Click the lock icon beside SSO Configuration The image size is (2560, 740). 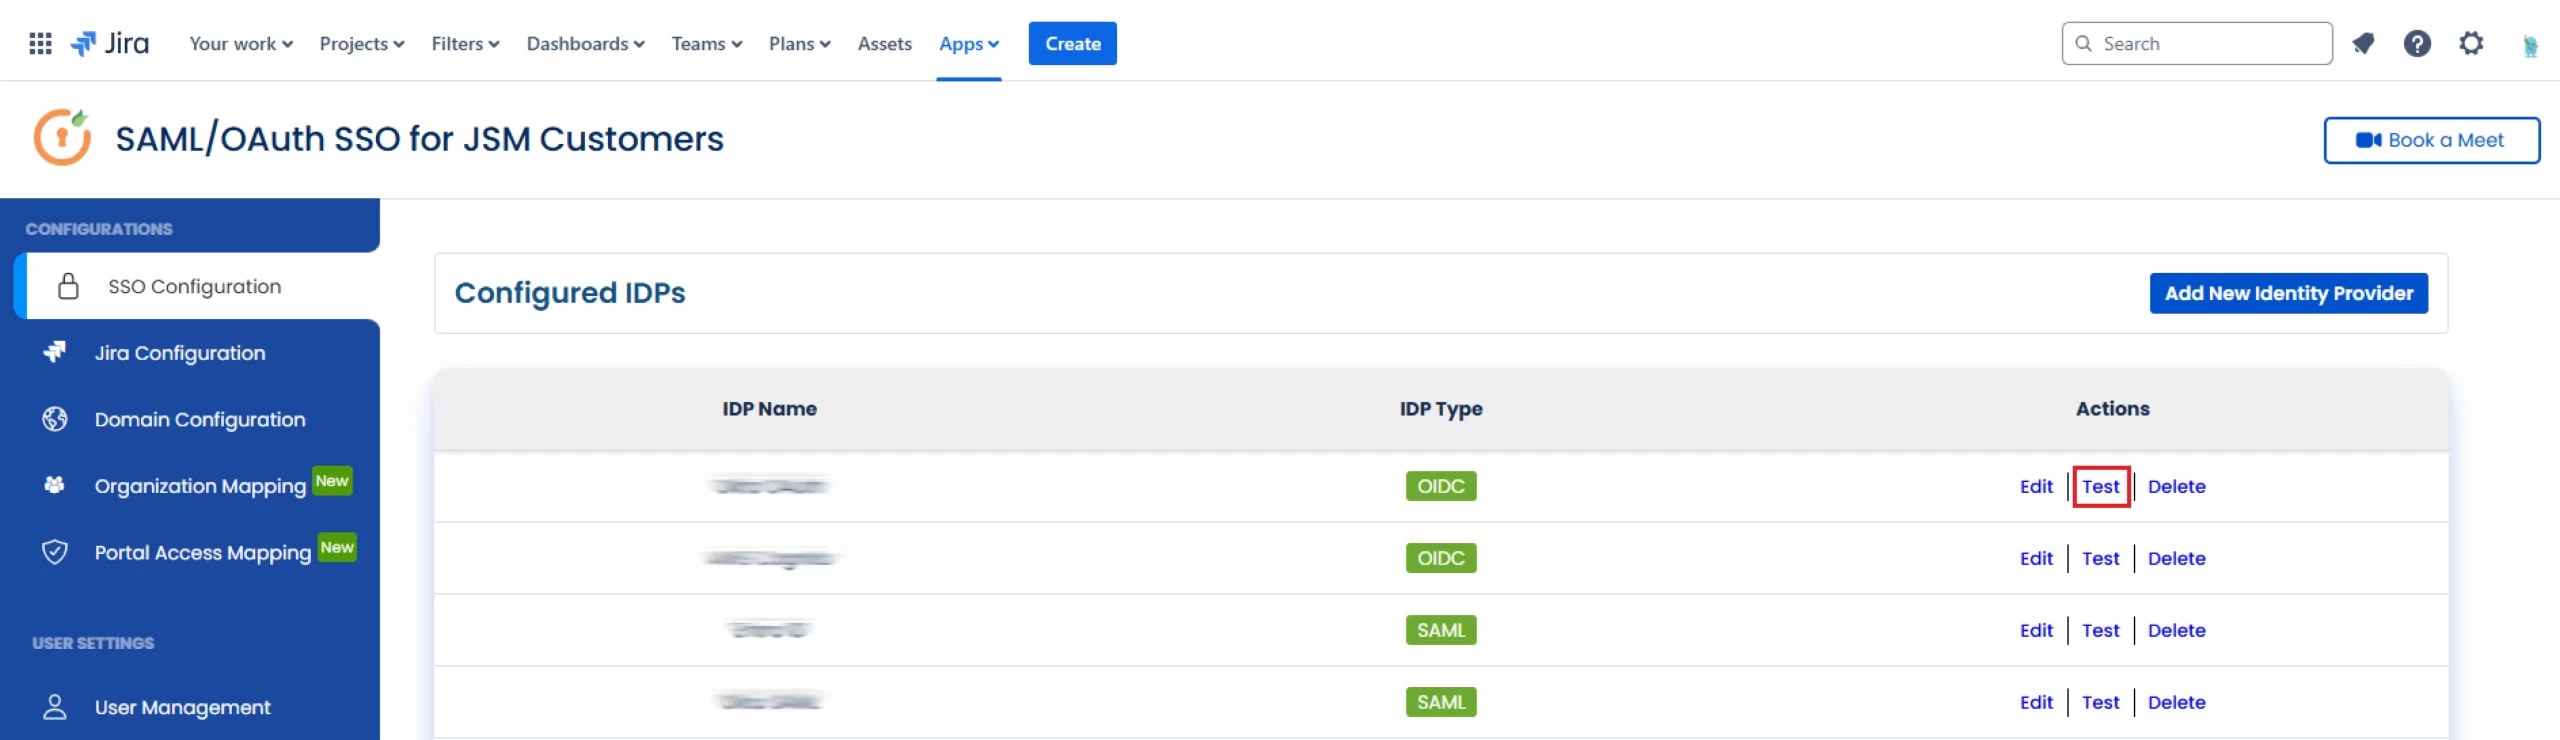tap(68, 286)
